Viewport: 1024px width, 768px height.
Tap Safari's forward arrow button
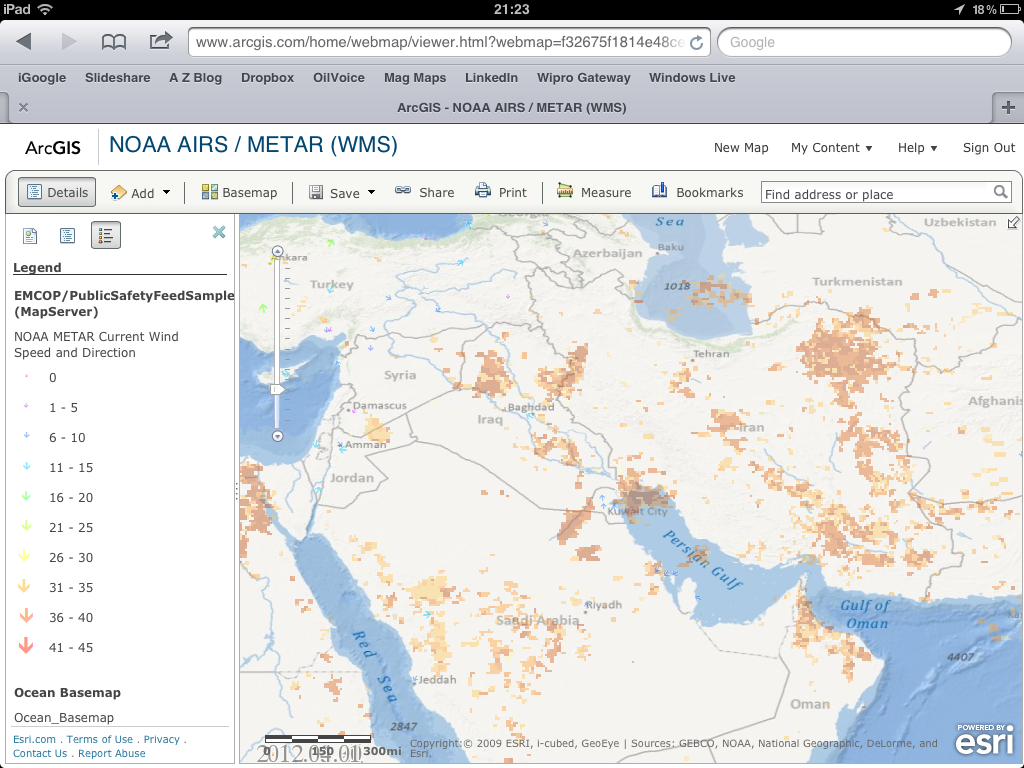[x=68, y=42]
